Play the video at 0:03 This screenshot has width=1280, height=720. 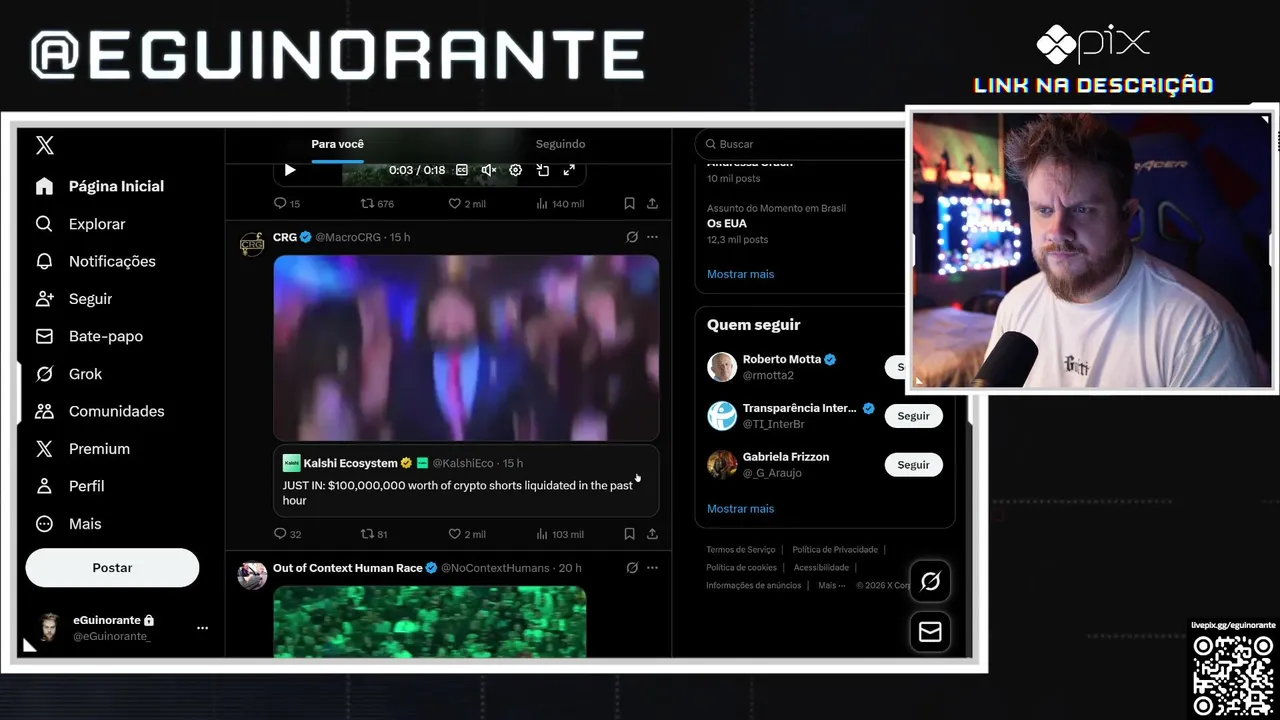point(290,170)
